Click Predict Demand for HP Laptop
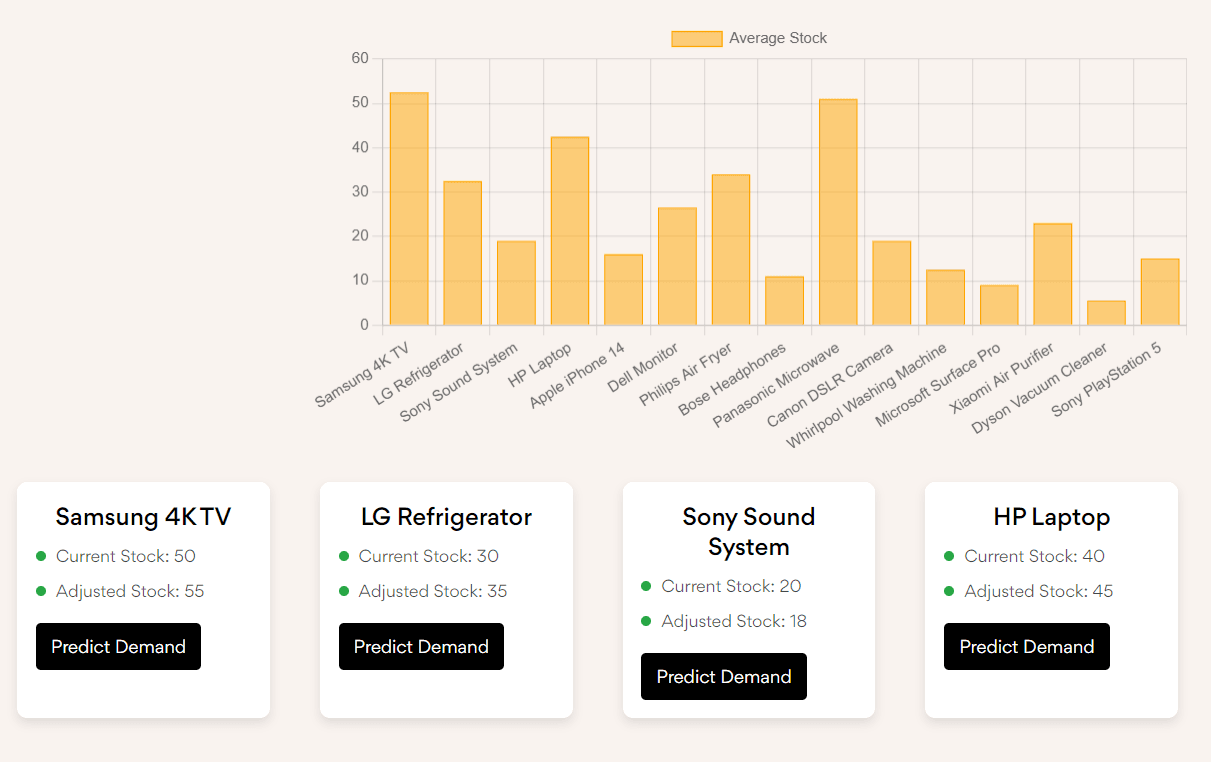Viewport: 1211px width, 762px height. tap(1027, 646)
